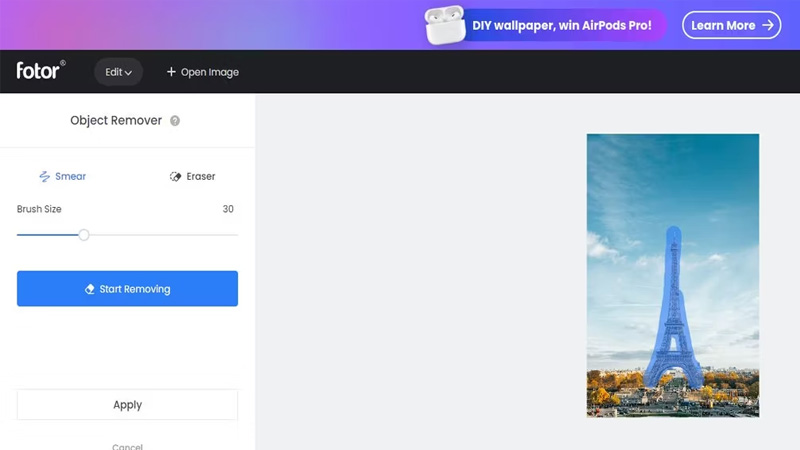Switch to the Smear tab label

tap(70, 177)
